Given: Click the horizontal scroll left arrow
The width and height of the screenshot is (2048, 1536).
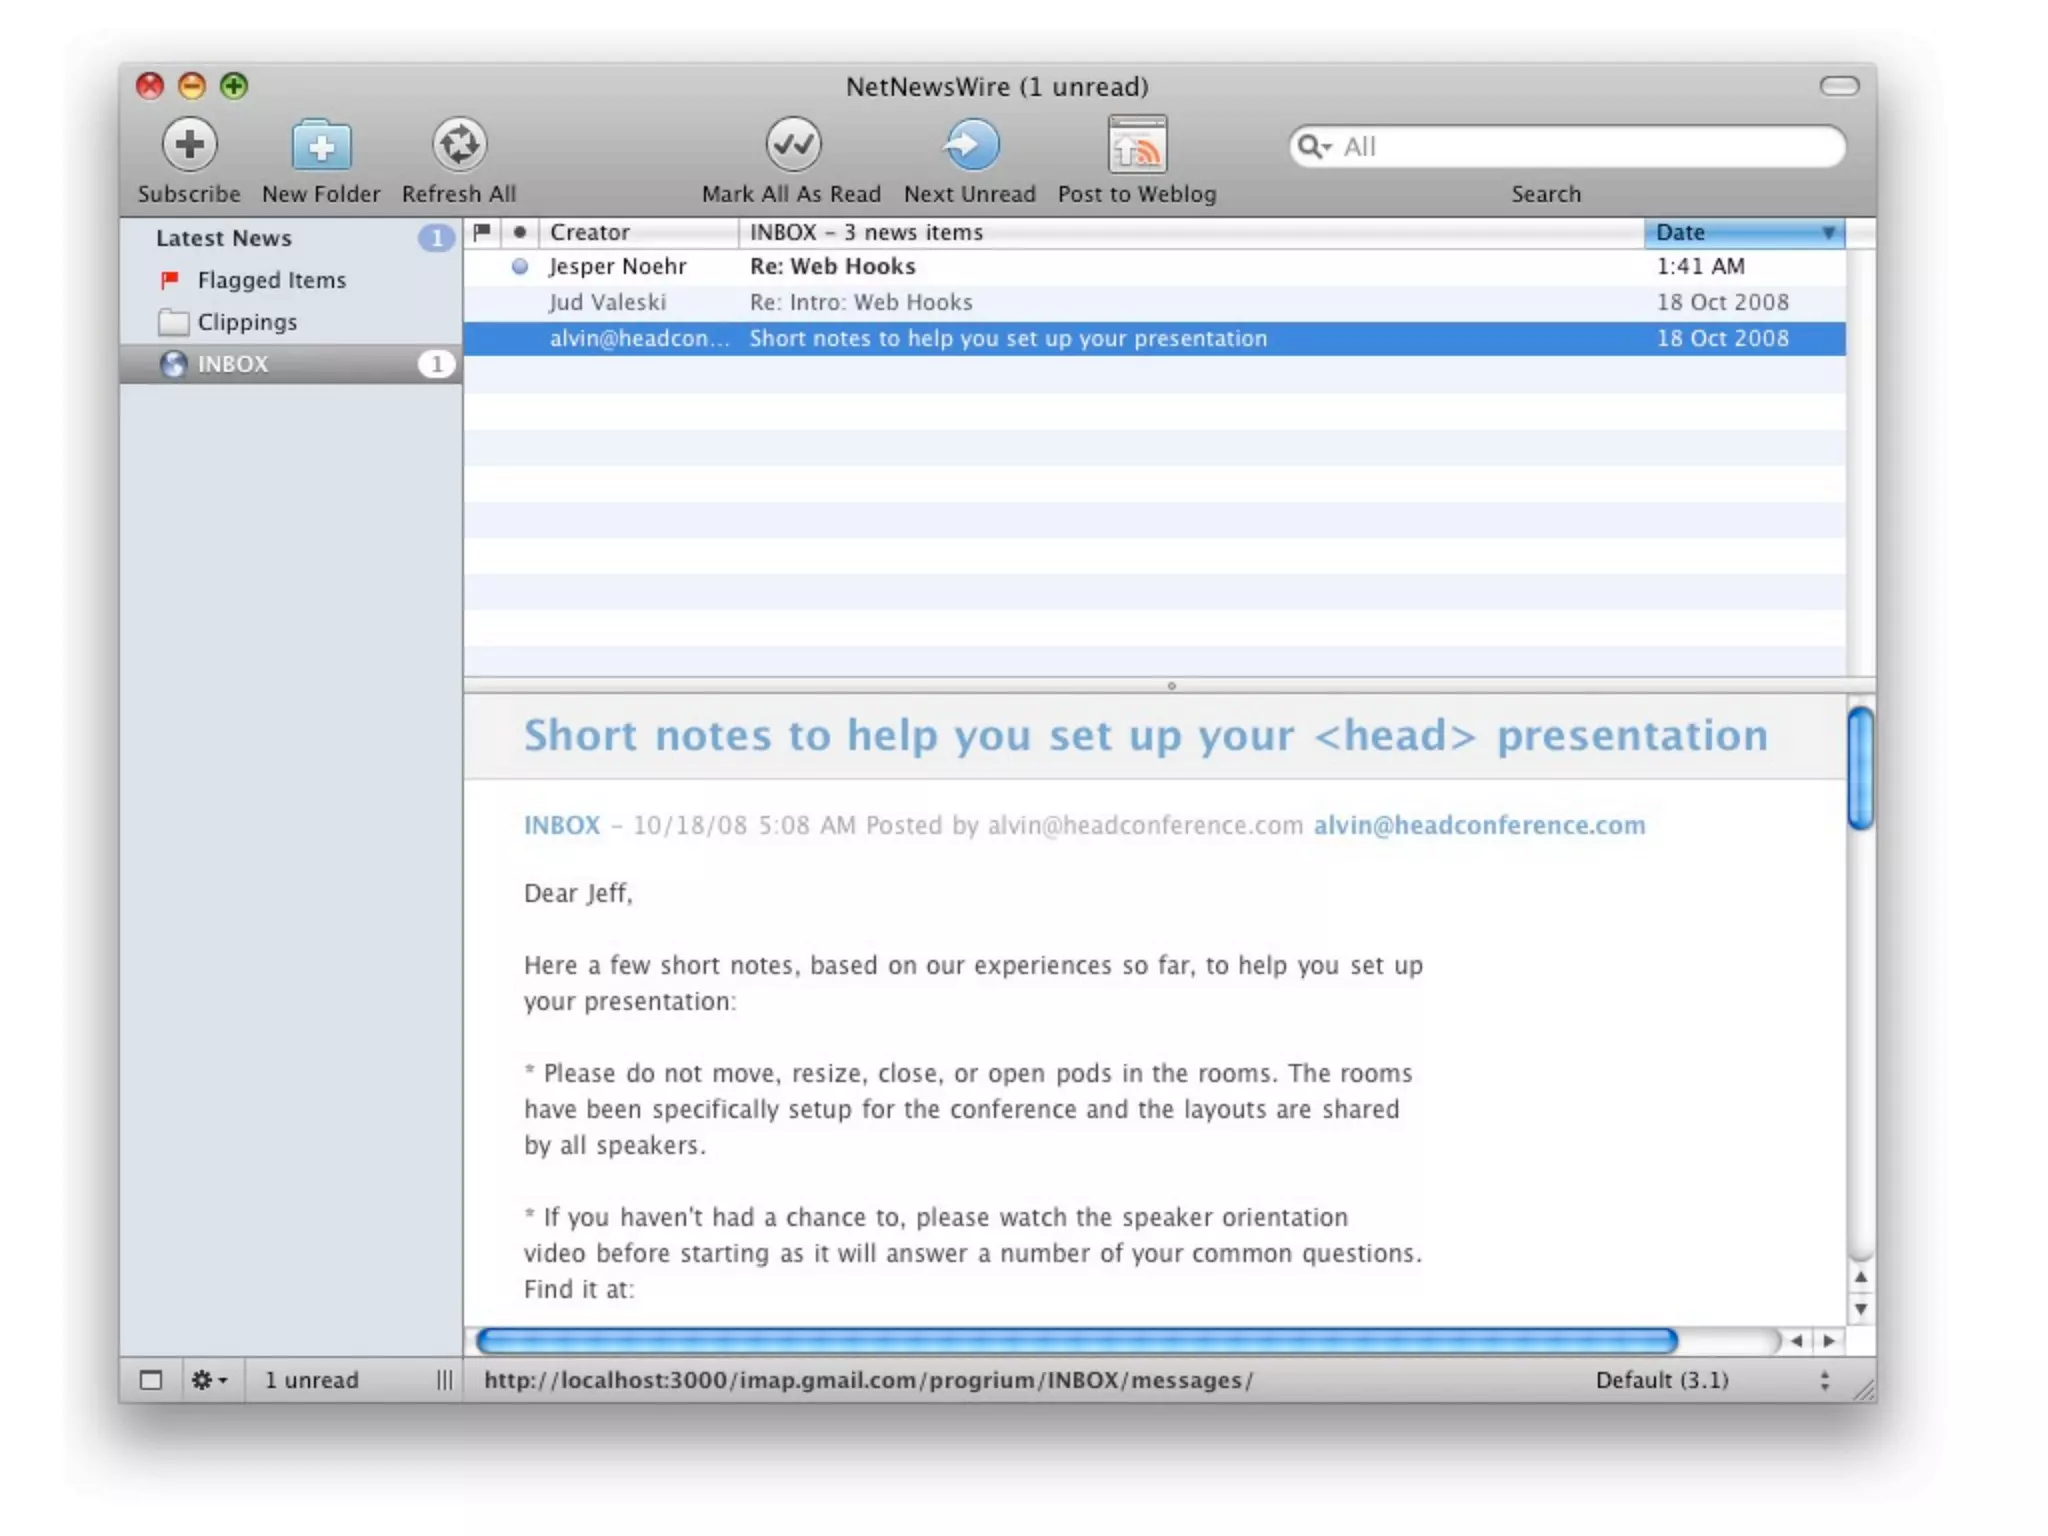Looking at the screenshot, I should 1797,1341.
